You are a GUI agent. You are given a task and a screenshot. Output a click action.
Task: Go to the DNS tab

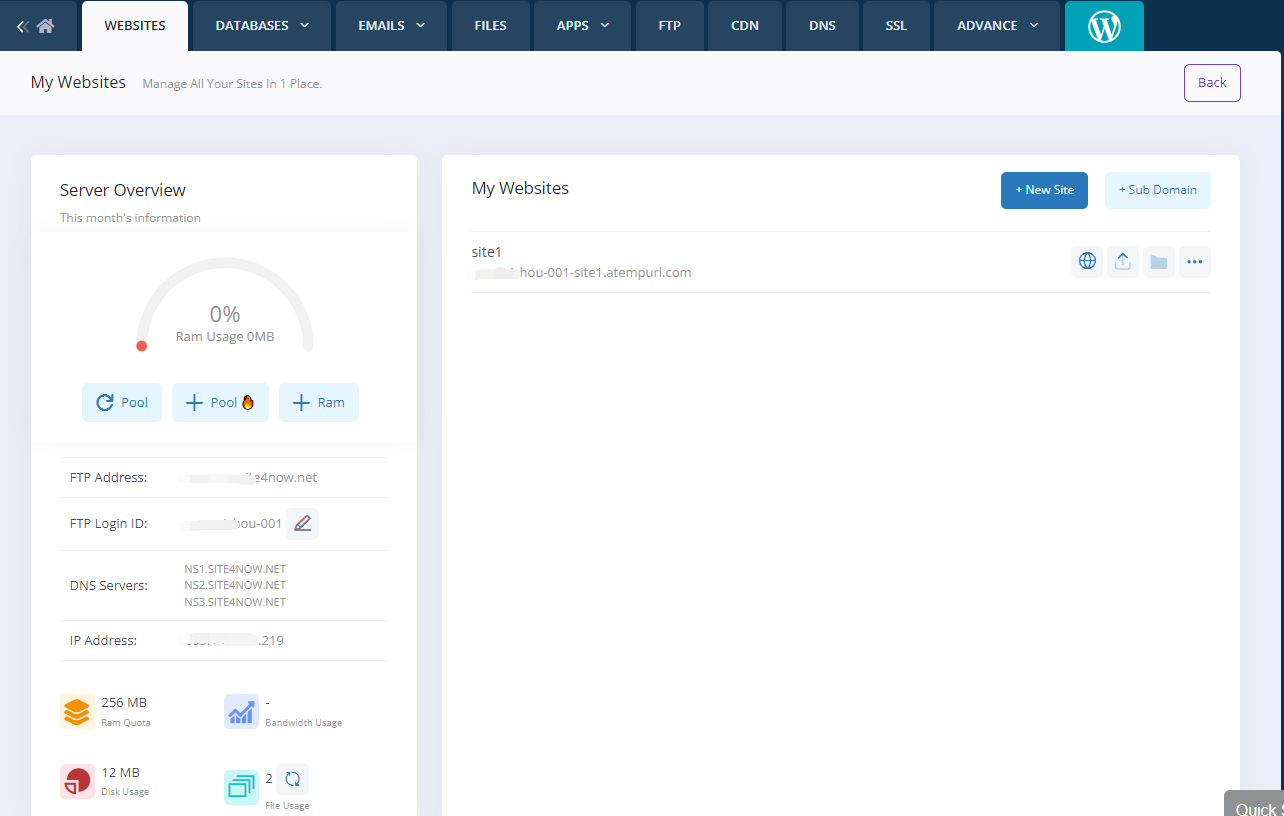pos(822,26)
